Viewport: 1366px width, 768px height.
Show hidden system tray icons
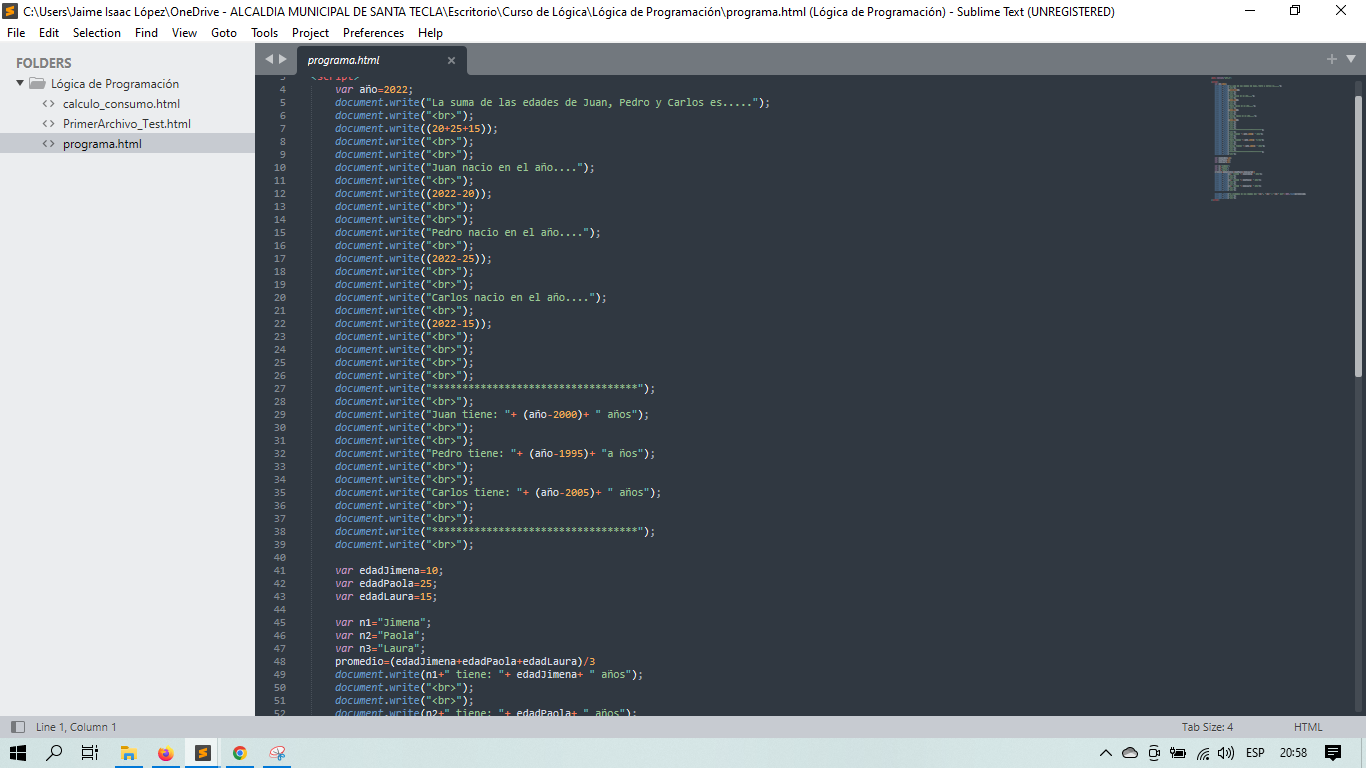[x=1105, y=753]
